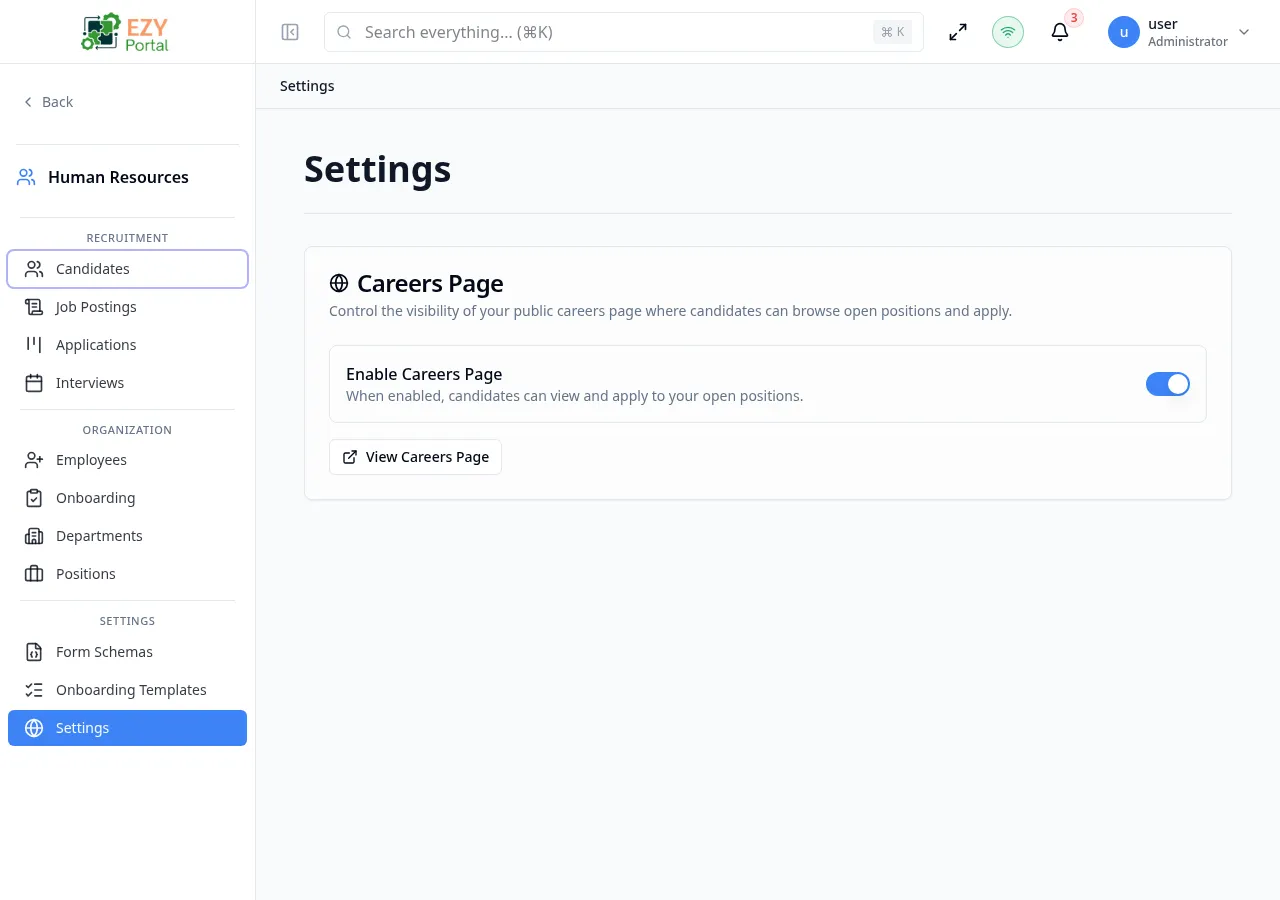This screenshot has width=1280, height=900.
Task: Open Onboarding Templates
Action: coord(127,690)
